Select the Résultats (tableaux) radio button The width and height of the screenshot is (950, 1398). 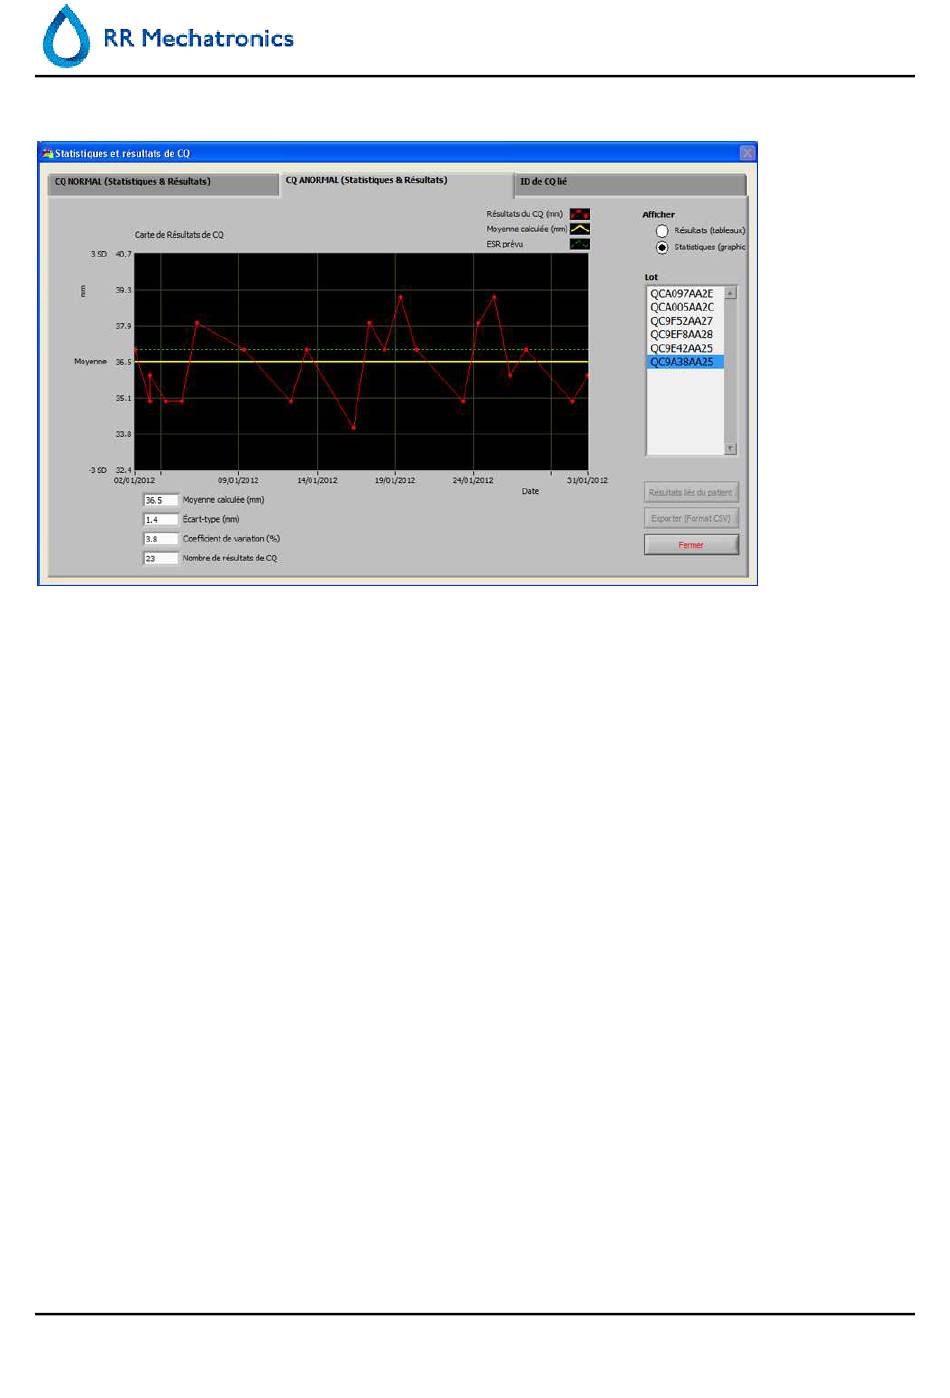tap(662, 231)
